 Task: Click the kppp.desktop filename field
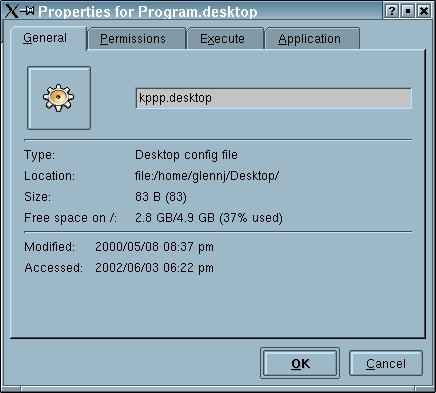[x=274, y=98]
